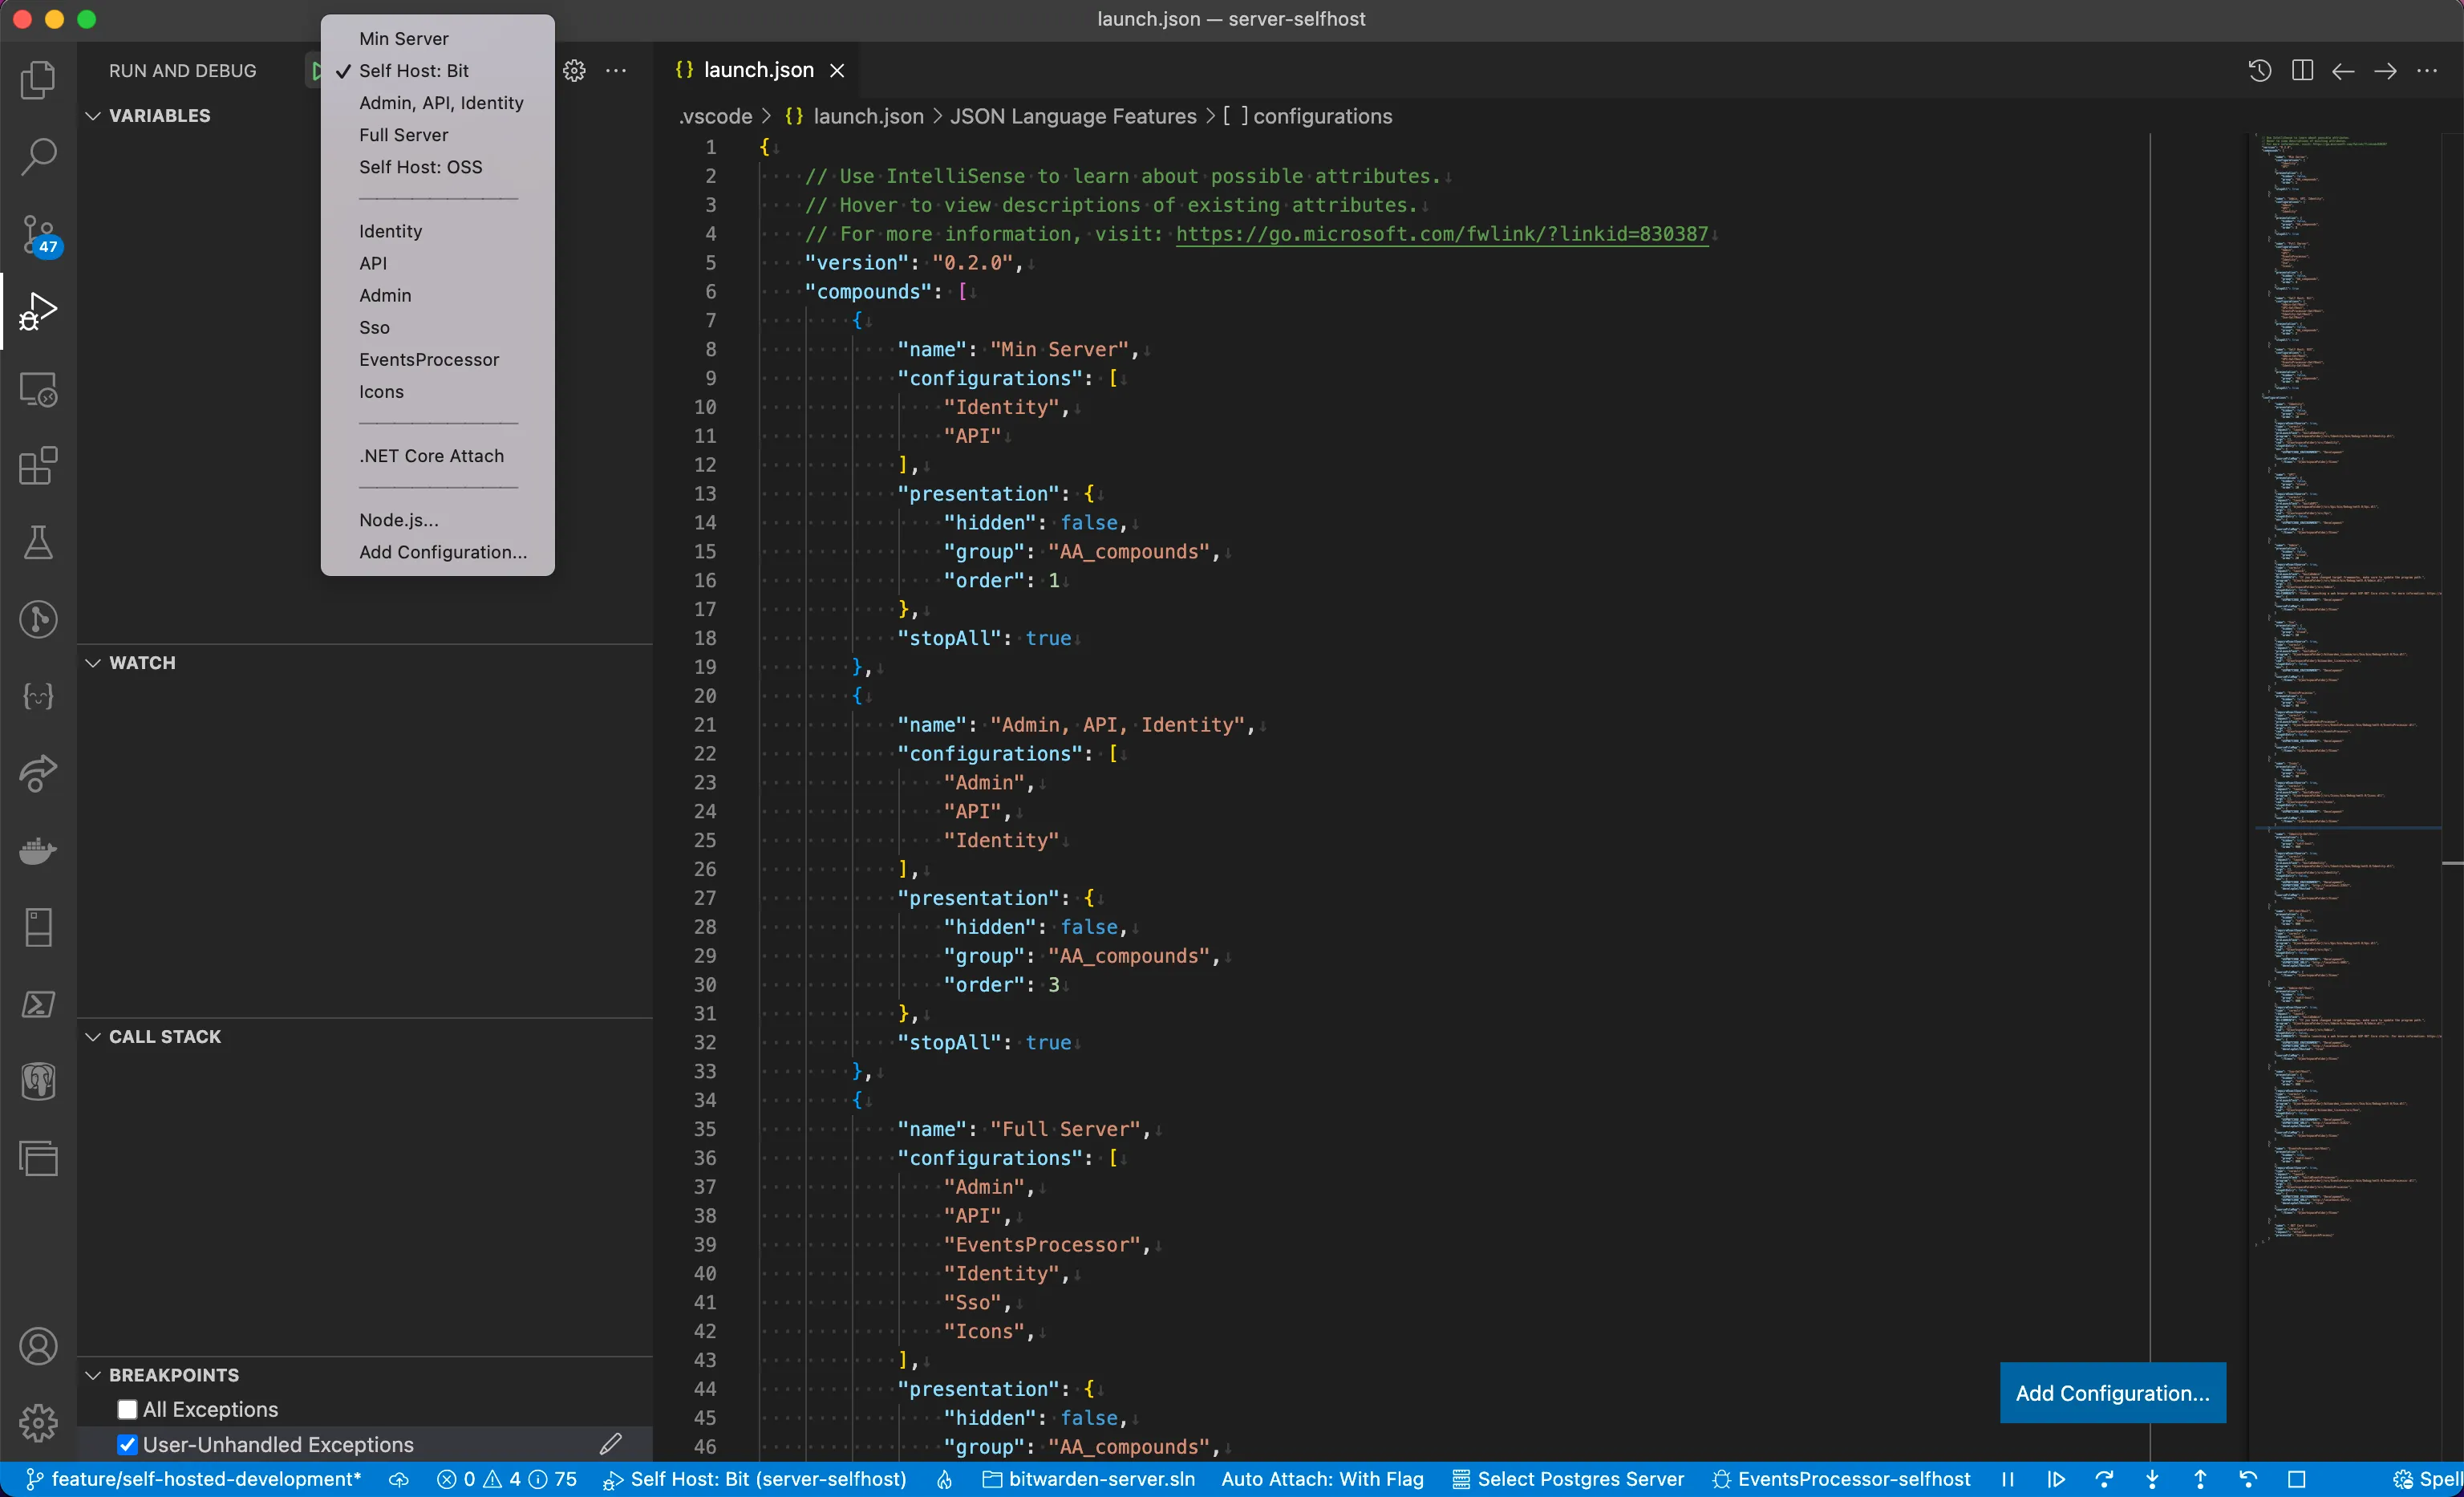Open the Explorer icon in the activity bar
The width and height of the screenshot is (2464, 1497).
pos(38,80)
